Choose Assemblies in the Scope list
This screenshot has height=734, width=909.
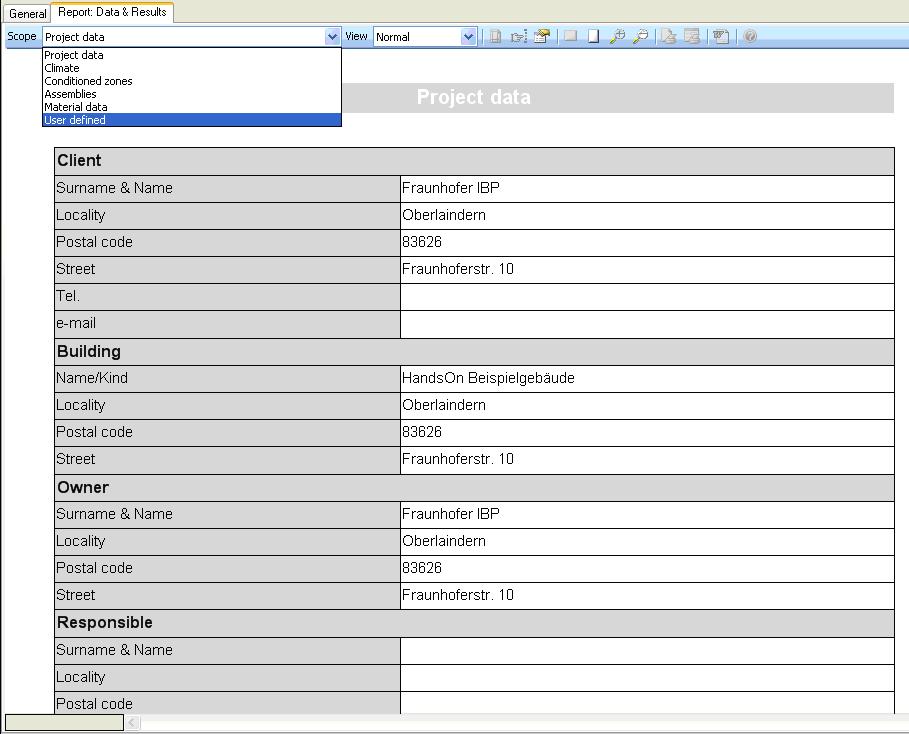pos(192,94)
